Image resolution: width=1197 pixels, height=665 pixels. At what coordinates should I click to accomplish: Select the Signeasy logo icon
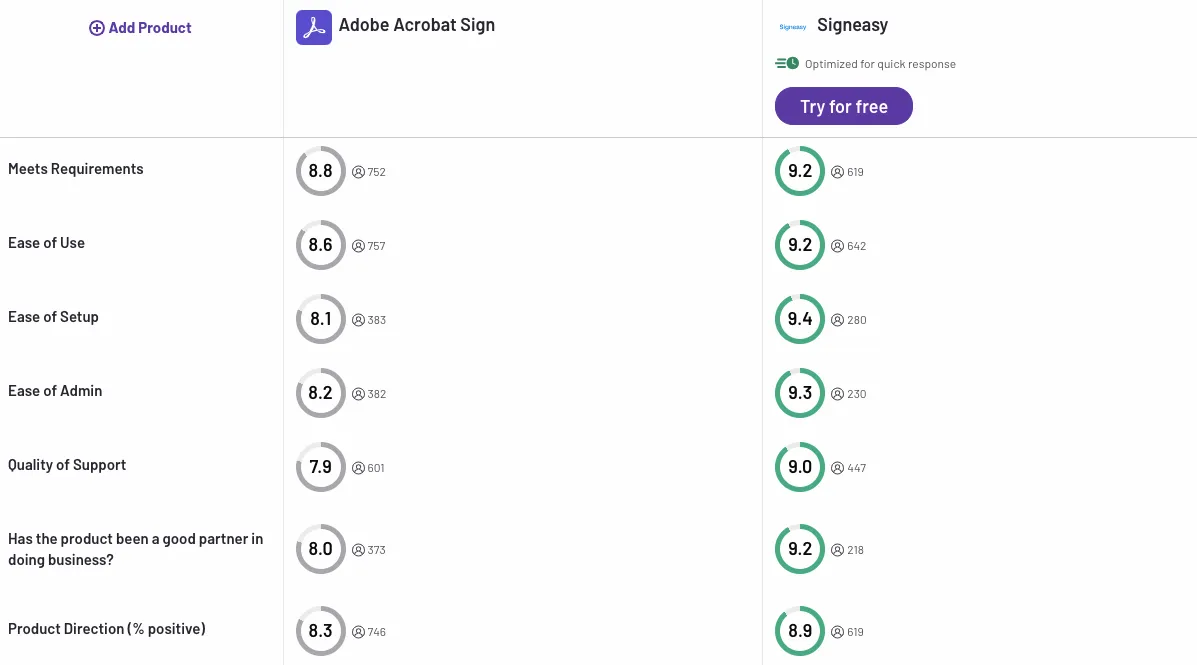pos(792,27)
